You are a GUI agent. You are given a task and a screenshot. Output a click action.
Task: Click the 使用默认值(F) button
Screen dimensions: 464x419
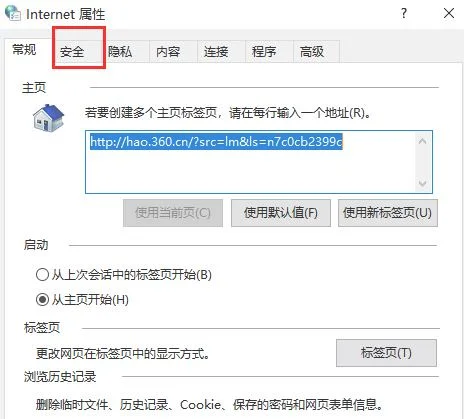point(281,213)
